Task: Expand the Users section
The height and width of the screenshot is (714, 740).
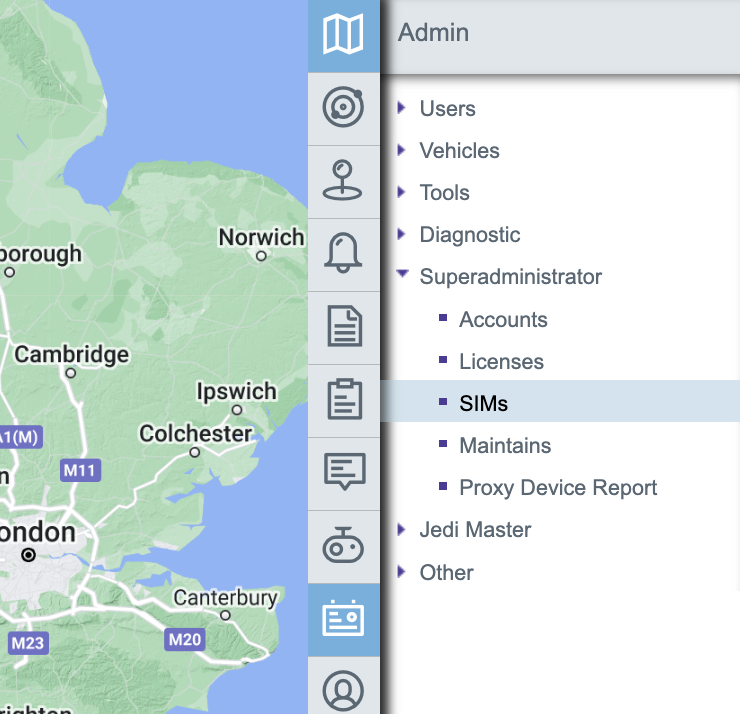Action: point(447,109)
